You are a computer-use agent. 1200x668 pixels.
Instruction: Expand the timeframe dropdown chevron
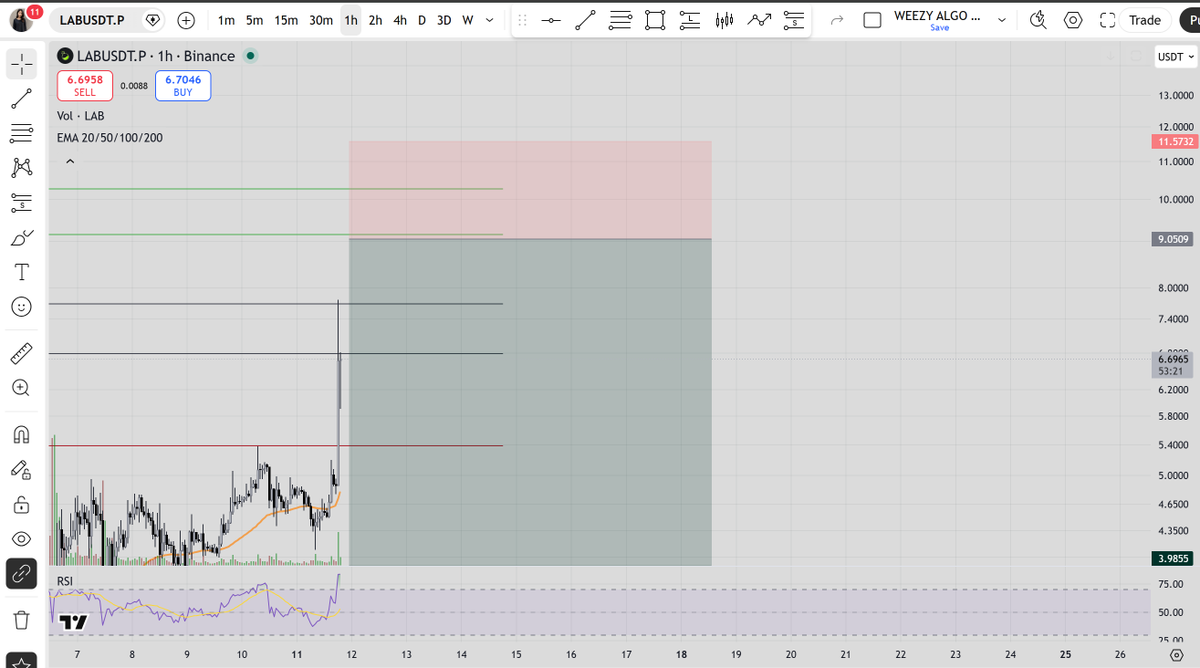(x=489, y=20)
